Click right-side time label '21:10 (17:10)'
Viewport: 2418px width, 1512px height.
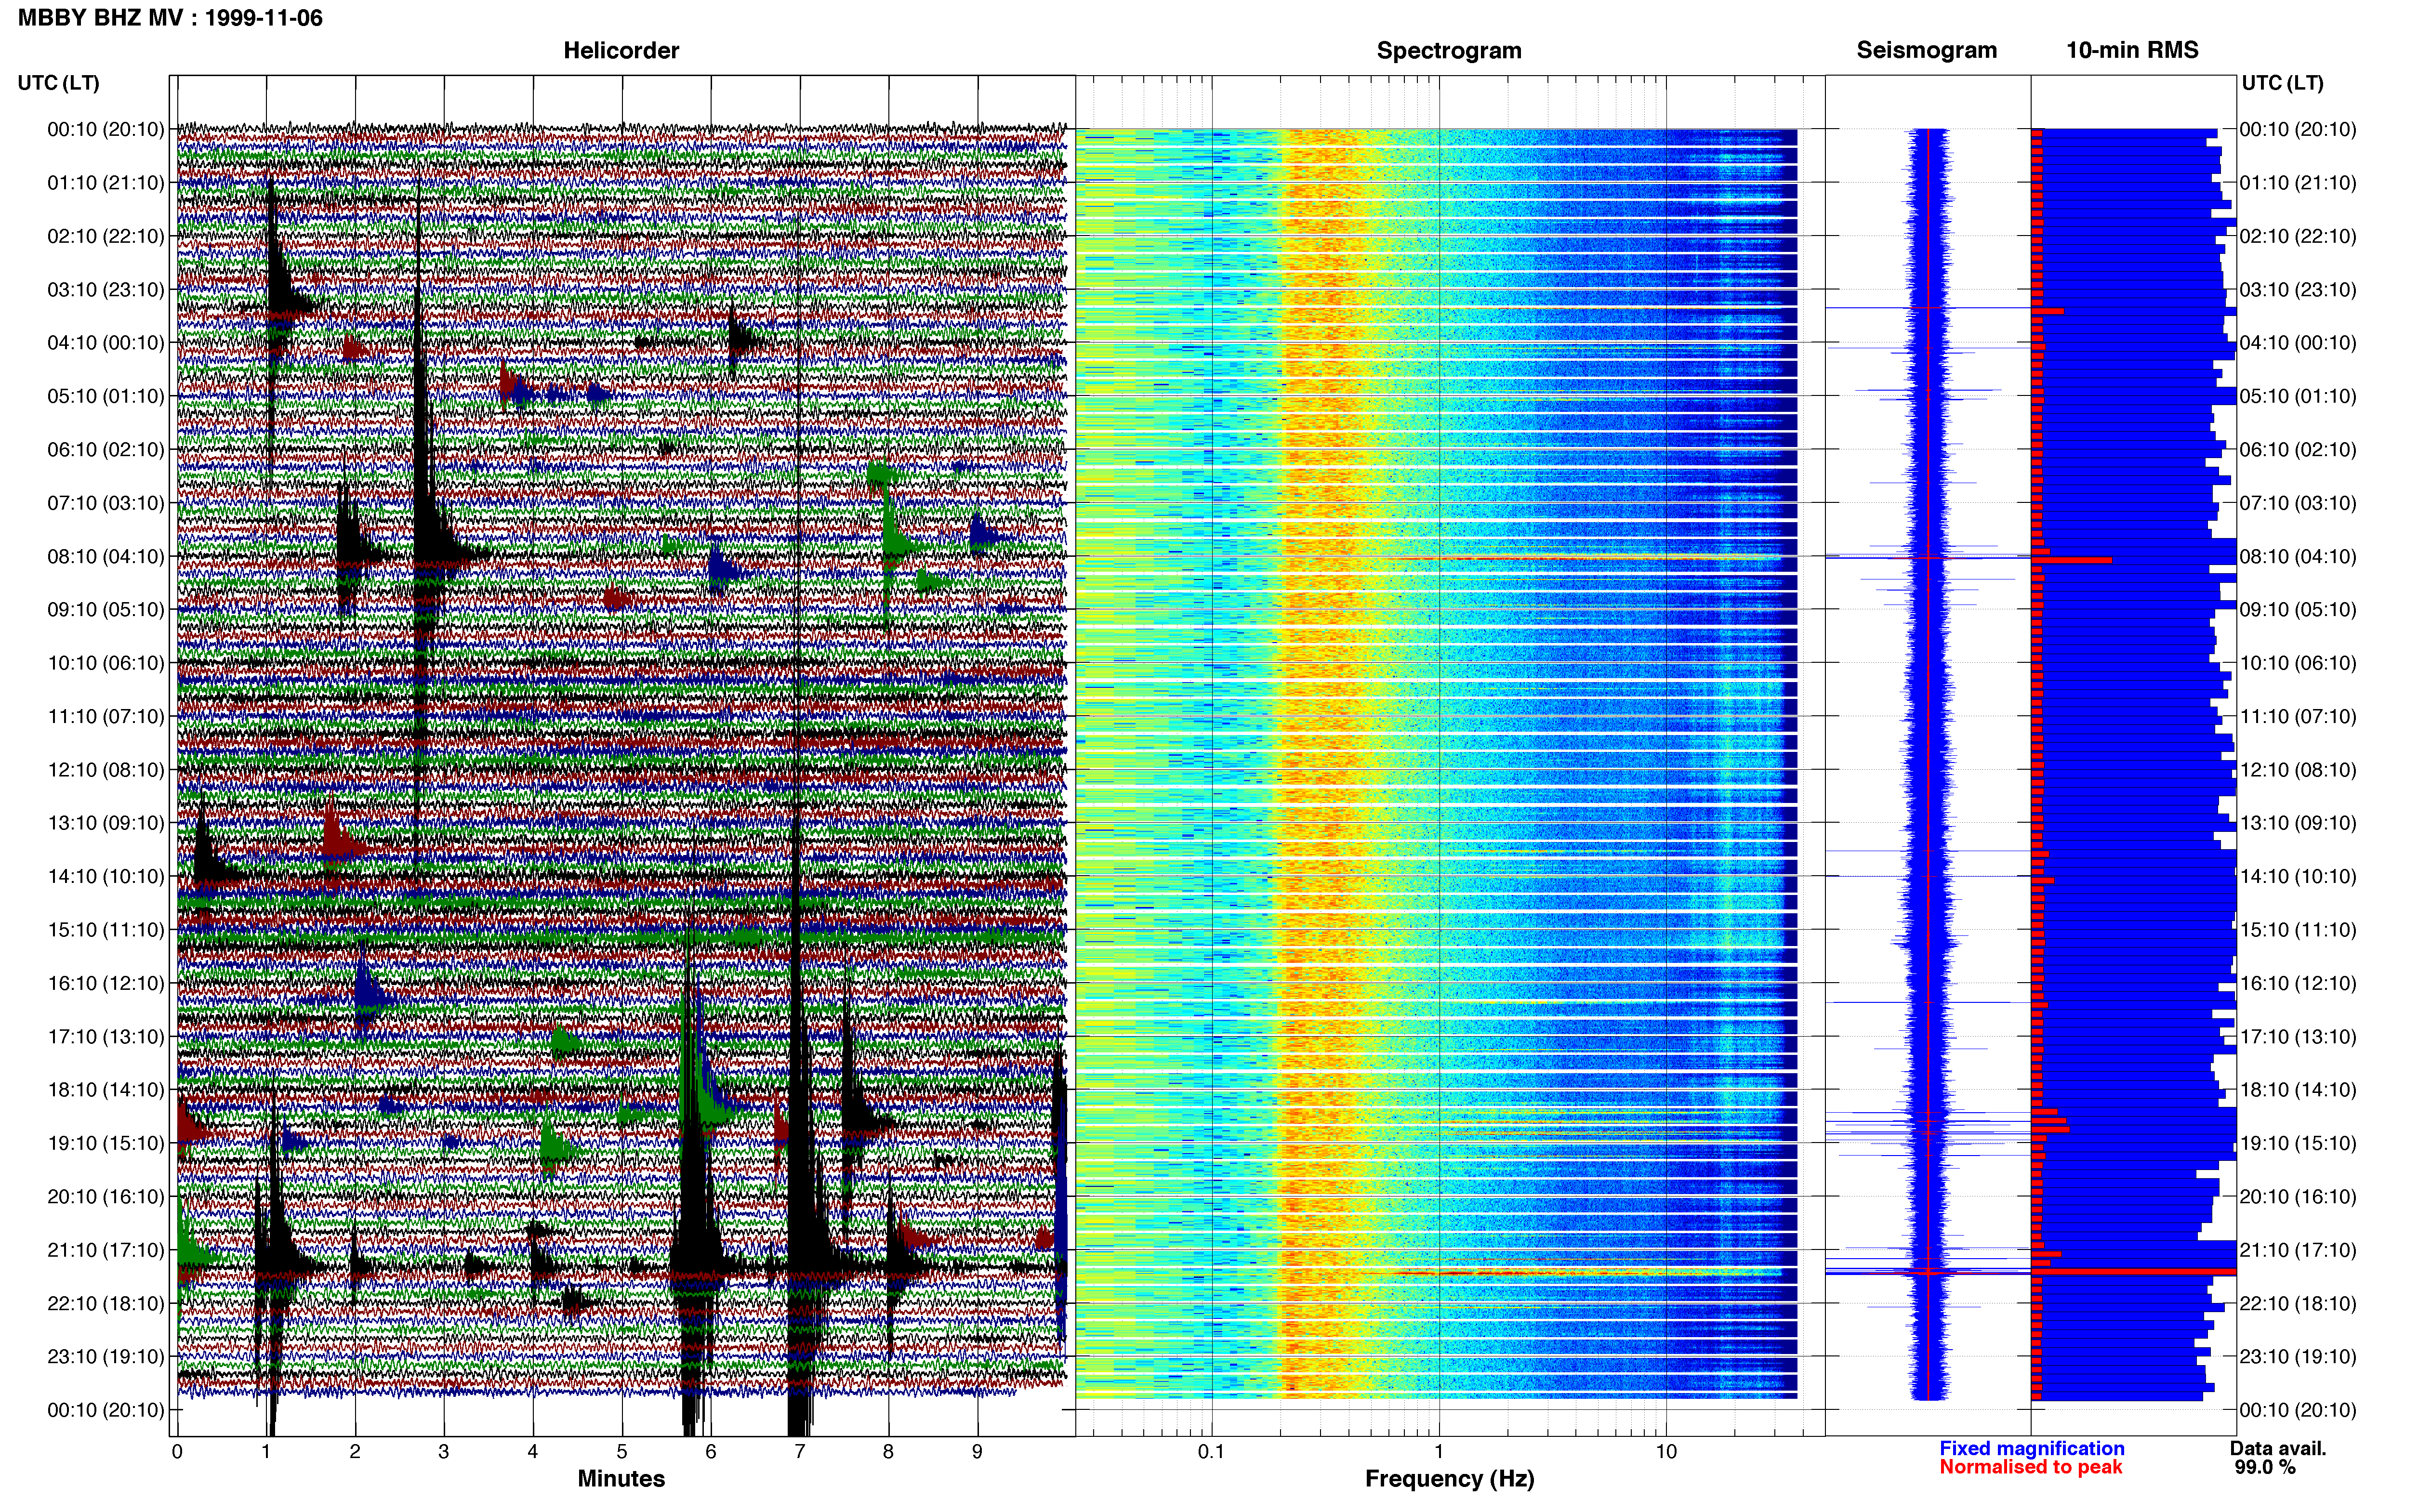[2298, 1250]
